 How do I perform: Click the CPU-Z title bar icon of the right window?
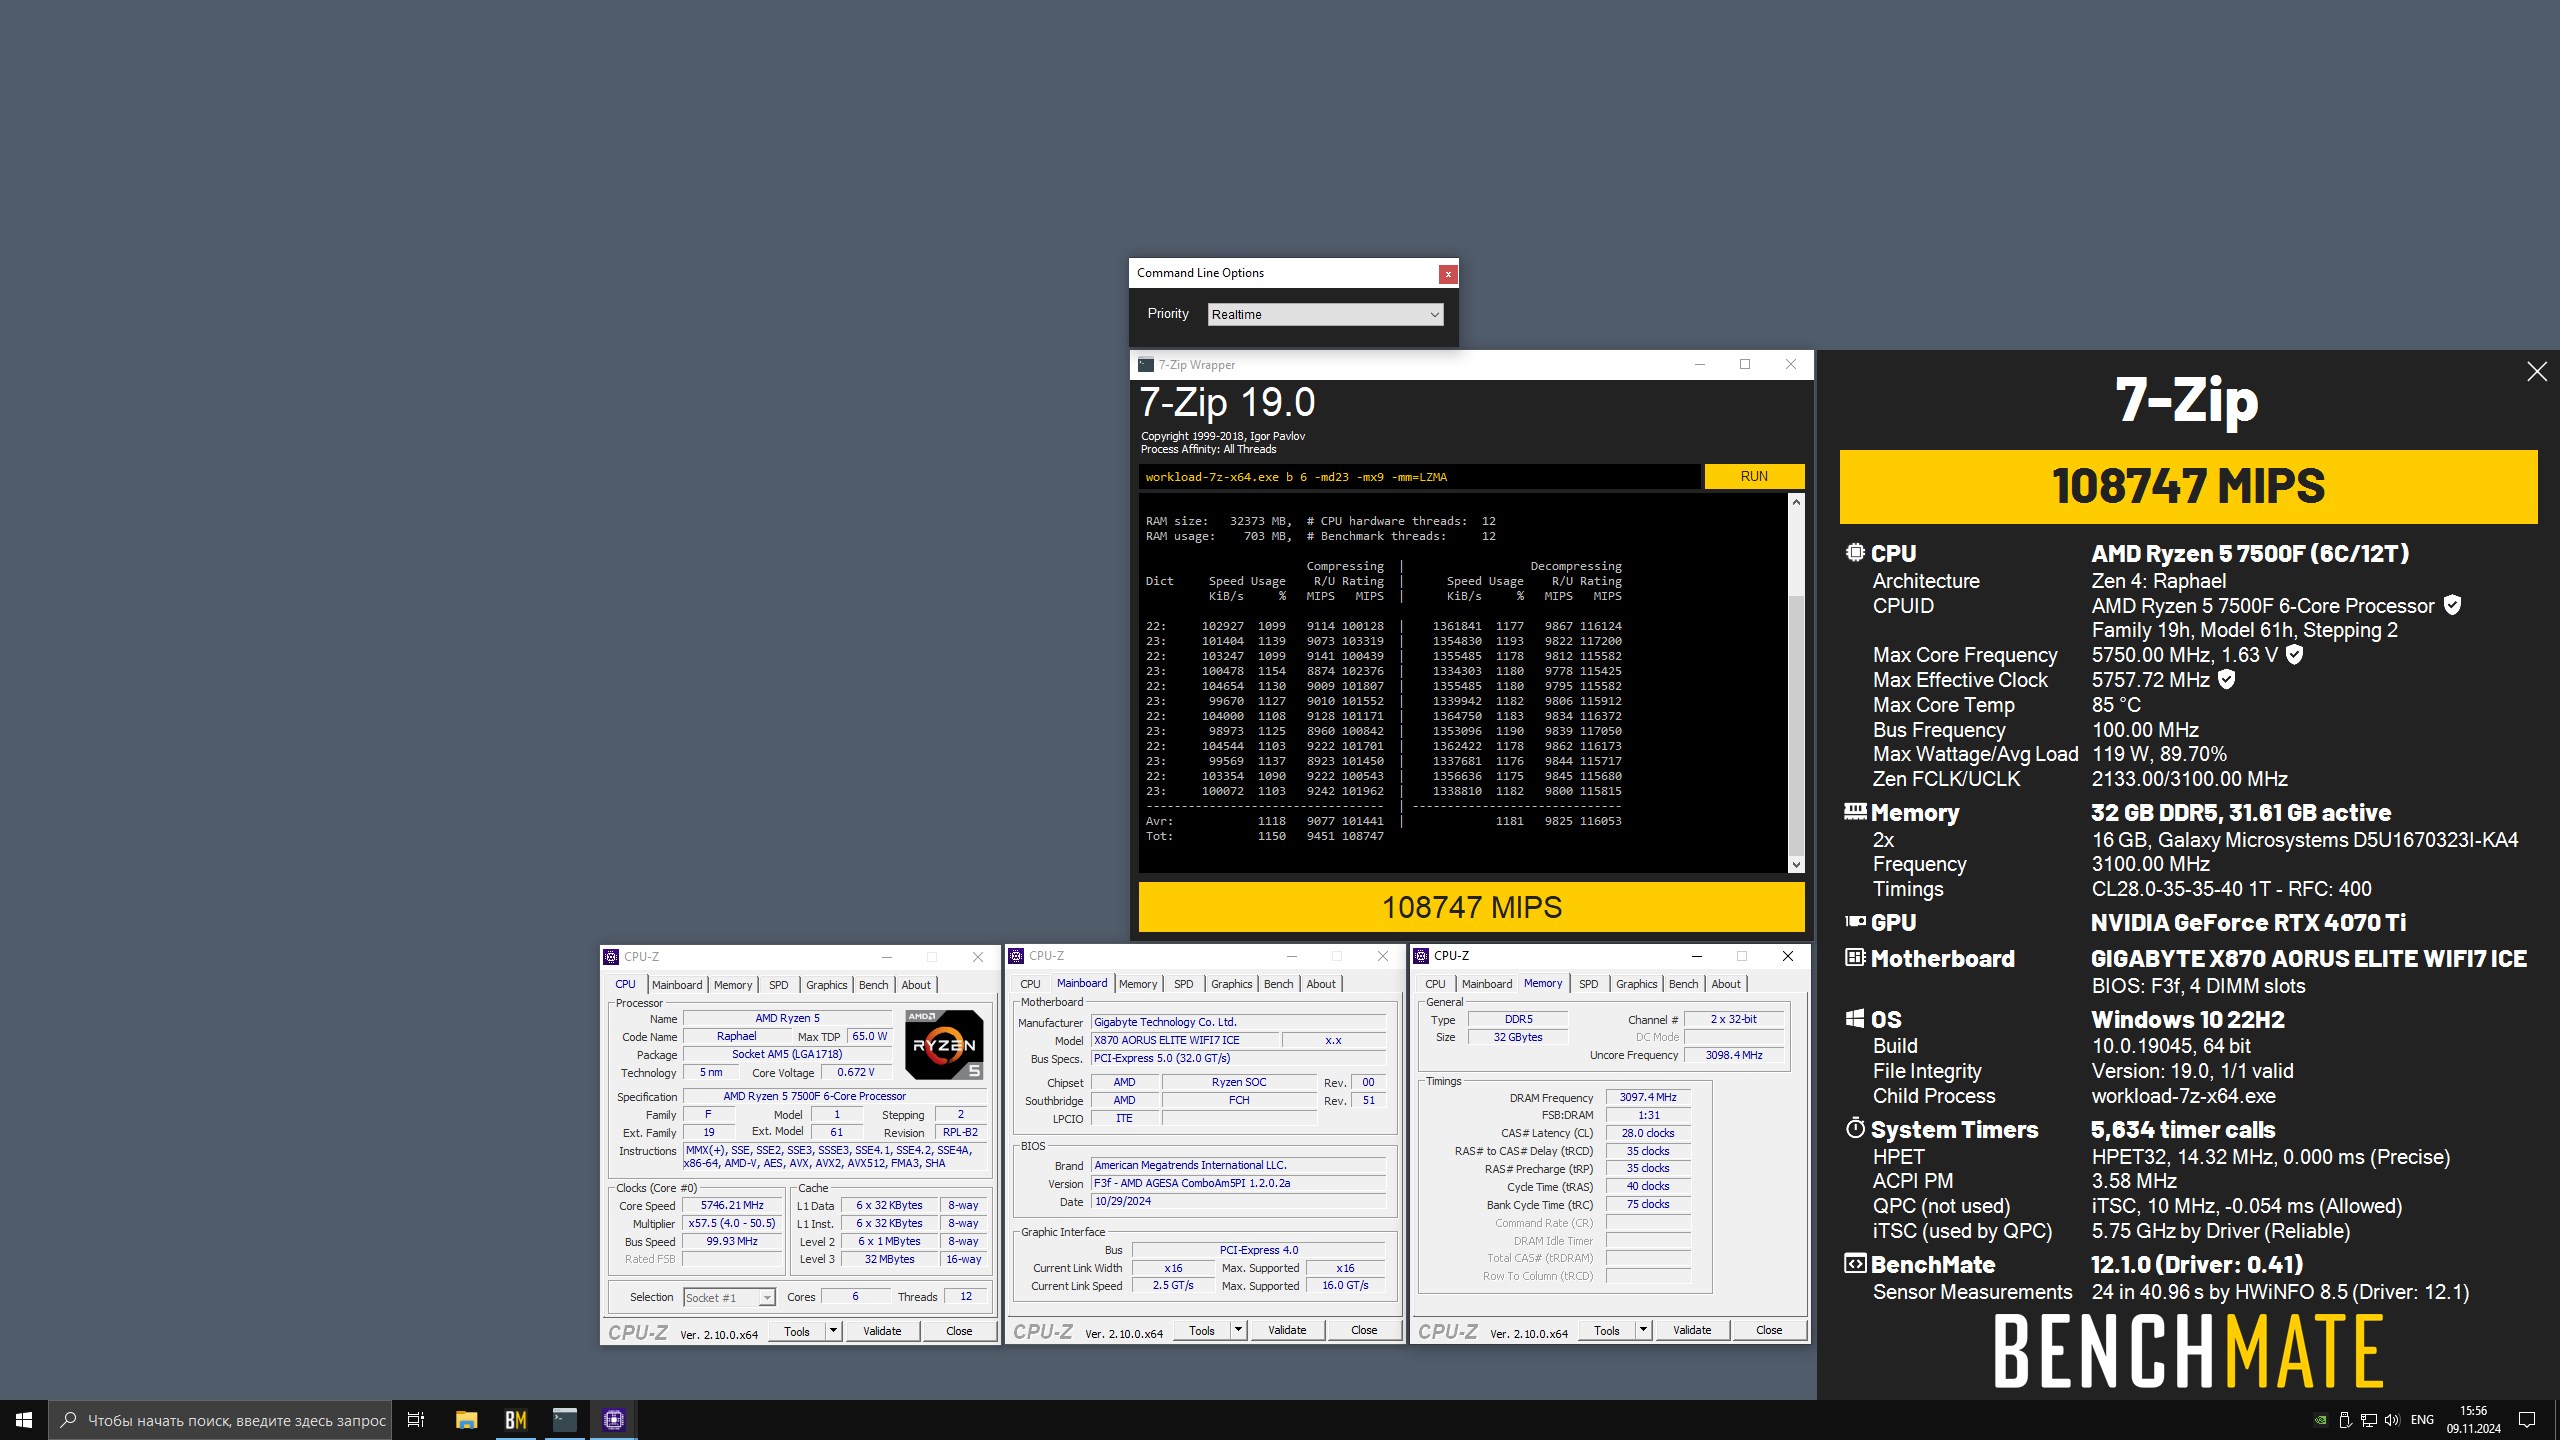(1421, 956)
